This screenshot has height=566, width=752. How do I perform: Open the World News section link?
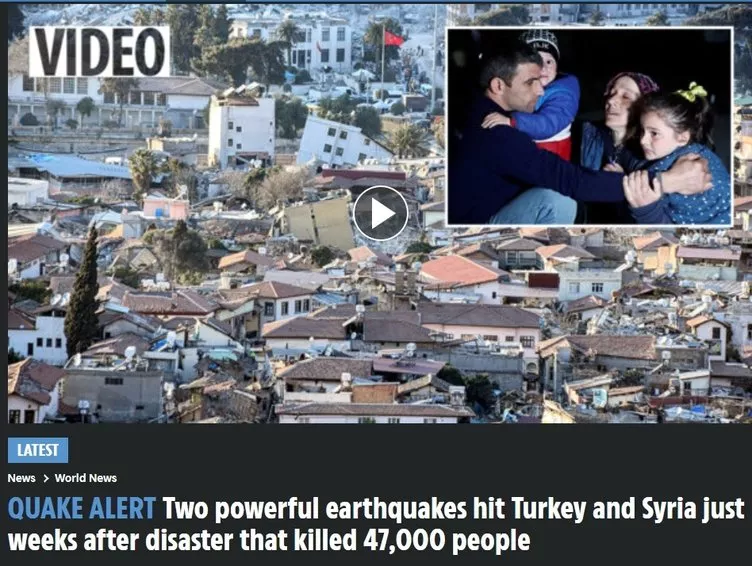pos(86,478)
